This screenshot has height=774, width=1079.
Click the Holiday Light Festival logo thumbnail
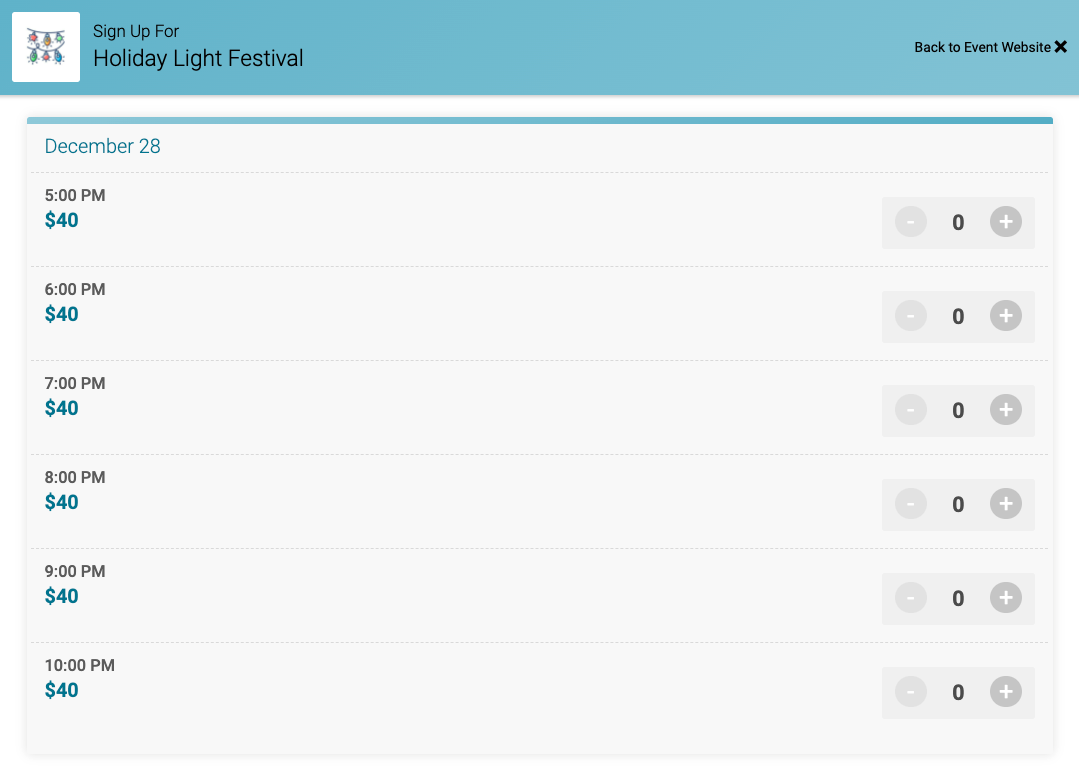coord(46,47)
